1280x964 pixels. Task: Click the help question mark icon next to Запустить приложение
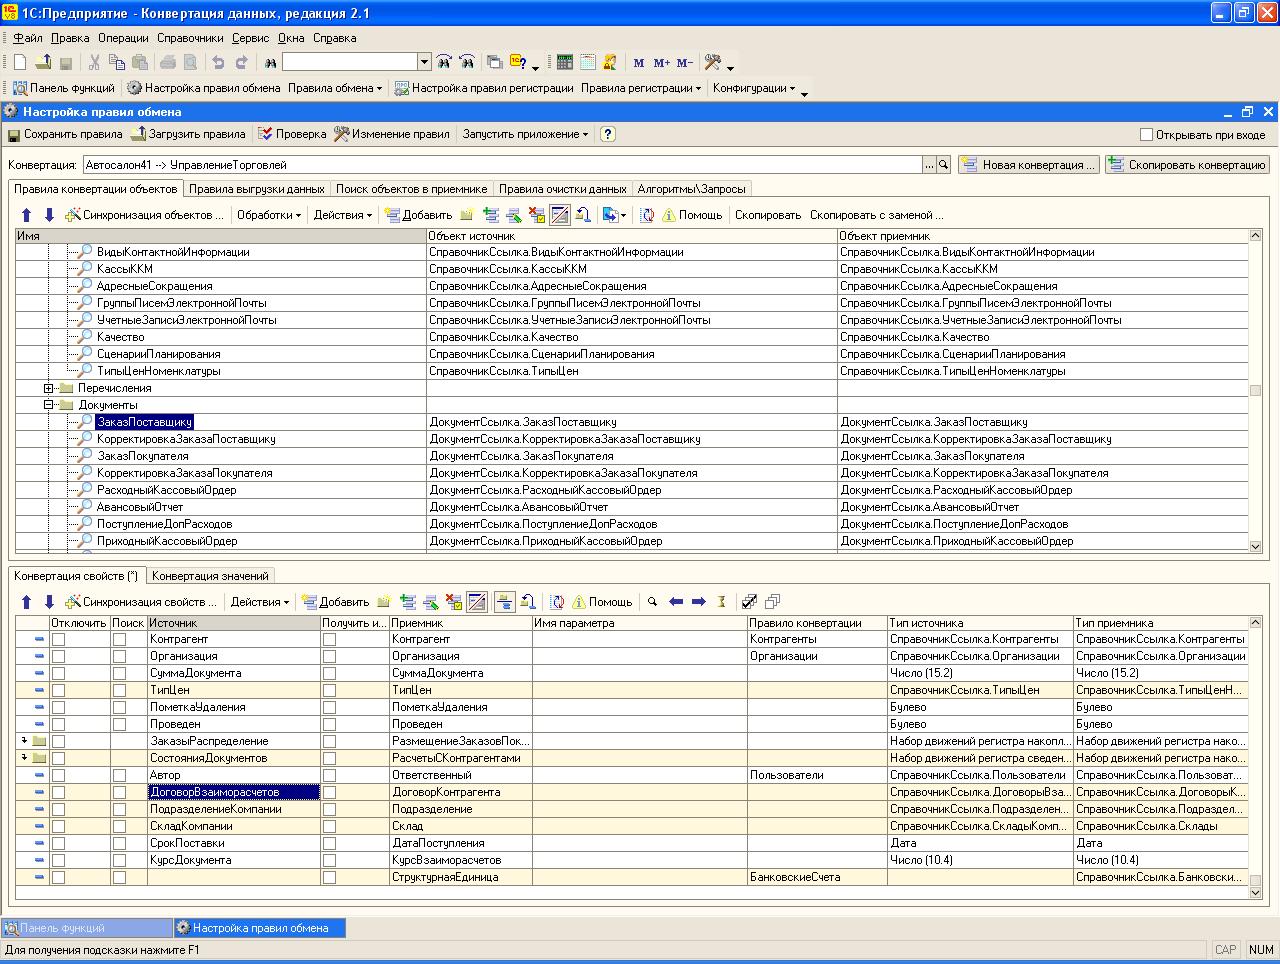point(607,134)
